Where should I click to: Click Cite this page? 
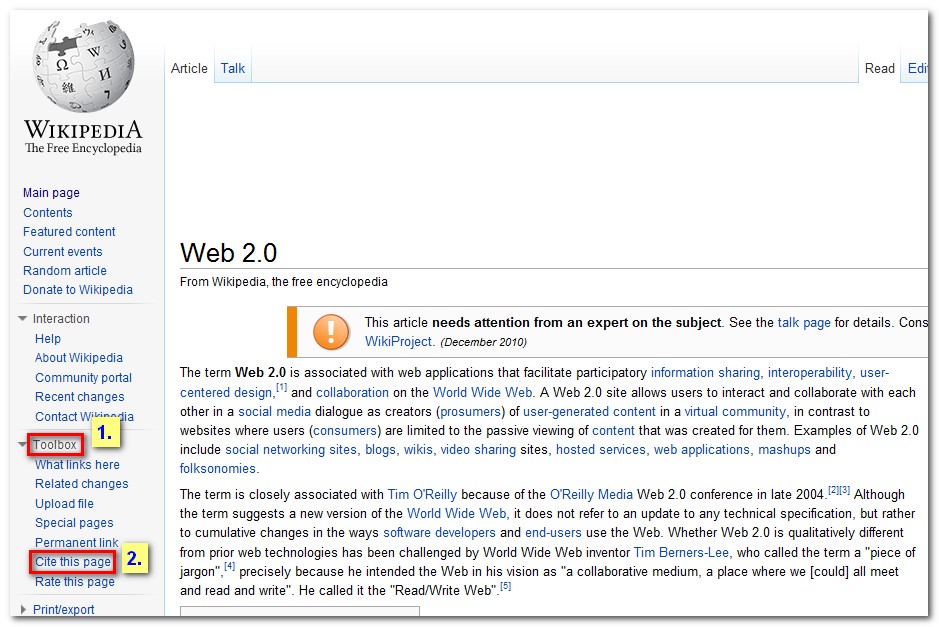(x=73, y=562)
